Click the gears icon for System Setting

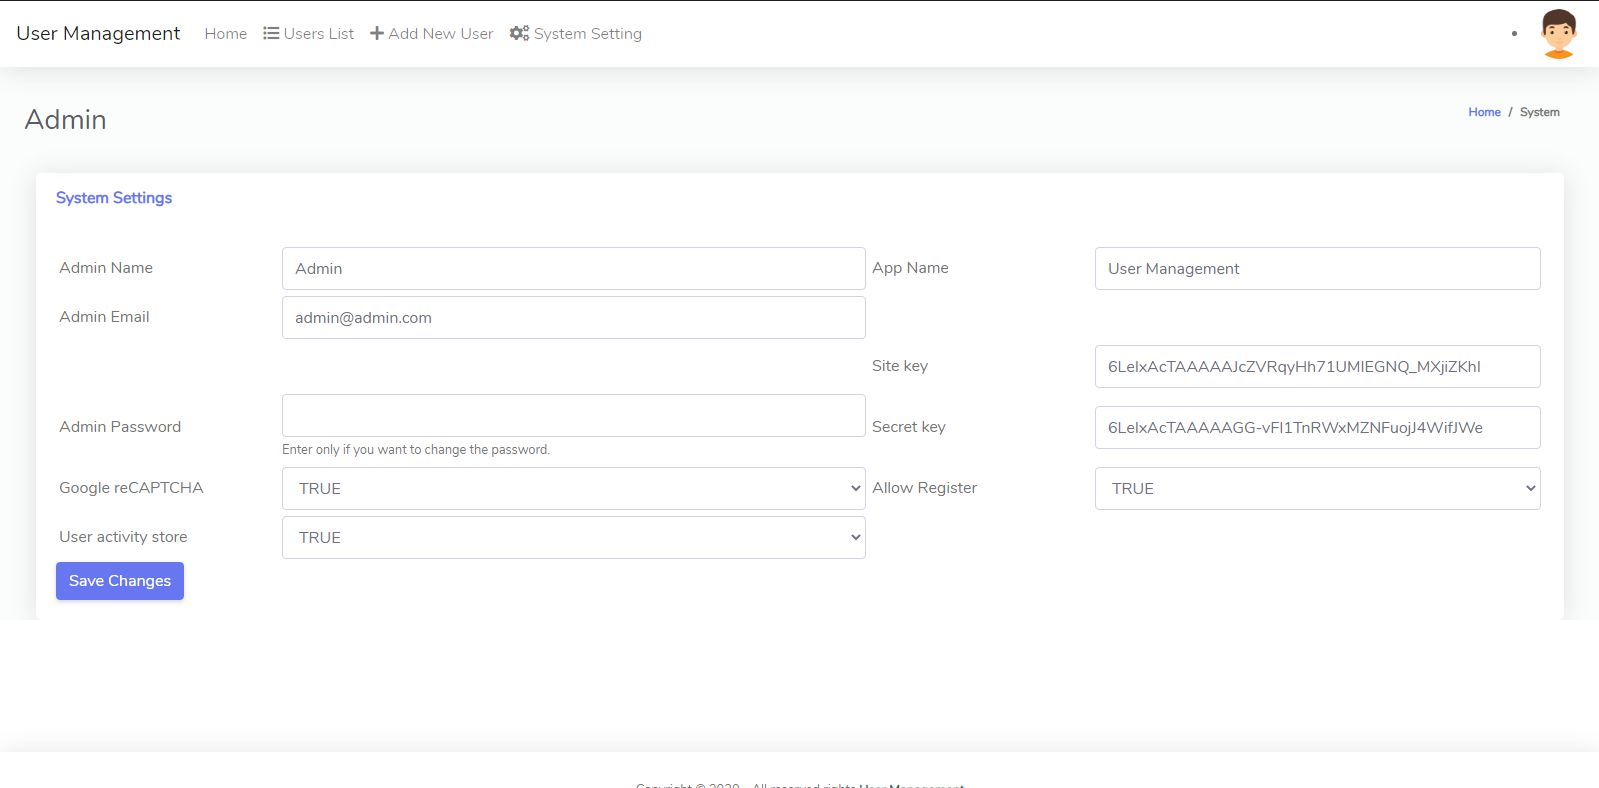519,33
